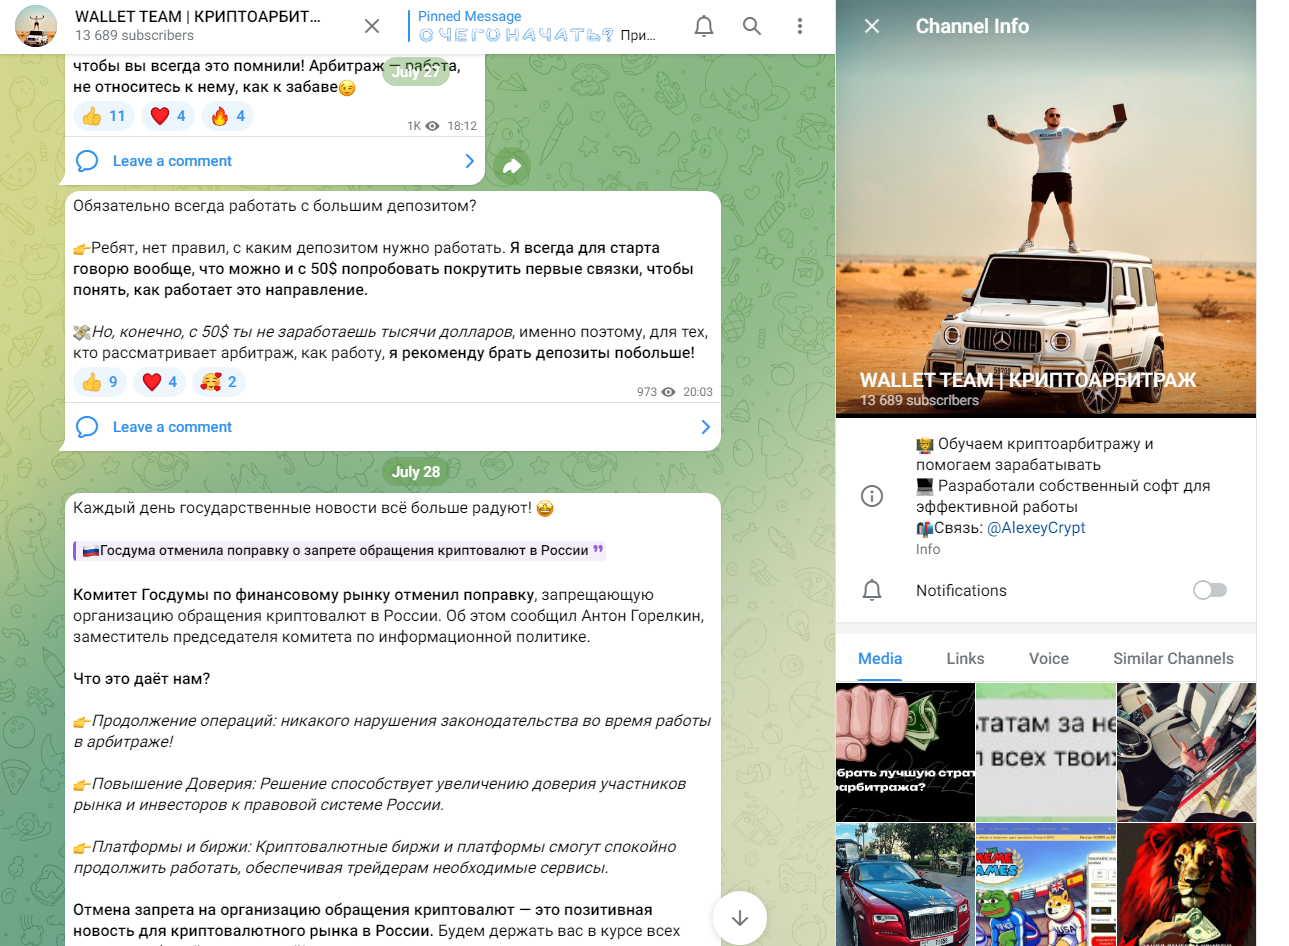This screenshot has height=946, width=1289.
Task: Click the Notifications bell icon in panel
Action: click(872, 591)
